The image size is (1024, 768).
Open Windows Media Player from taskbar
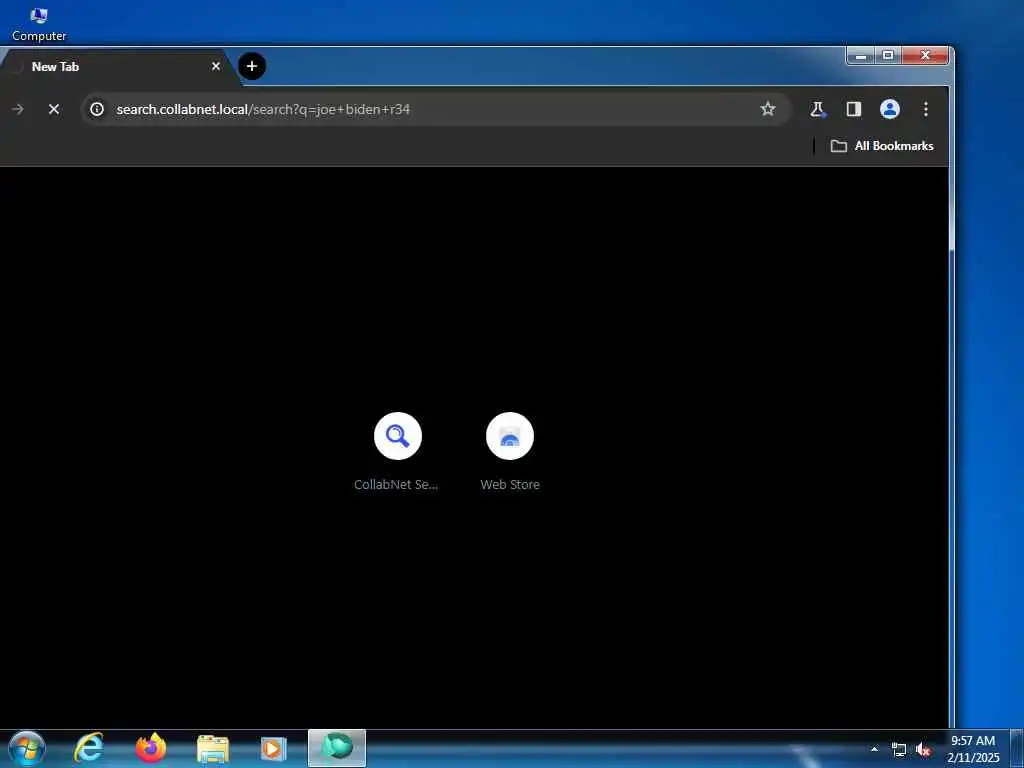tap(274, 748)
